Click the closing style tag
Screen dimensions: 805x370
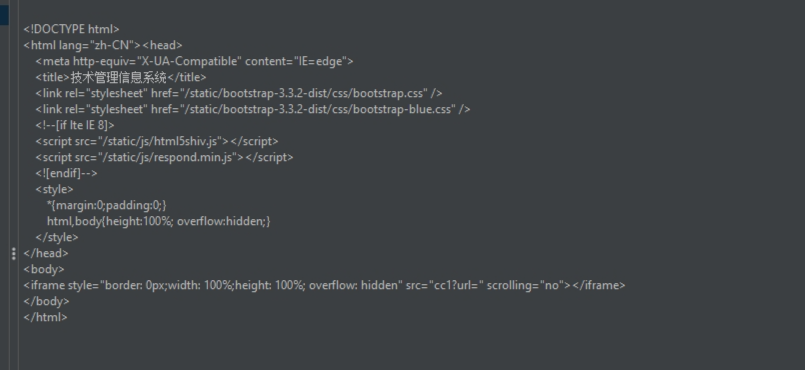click(57, 237)
